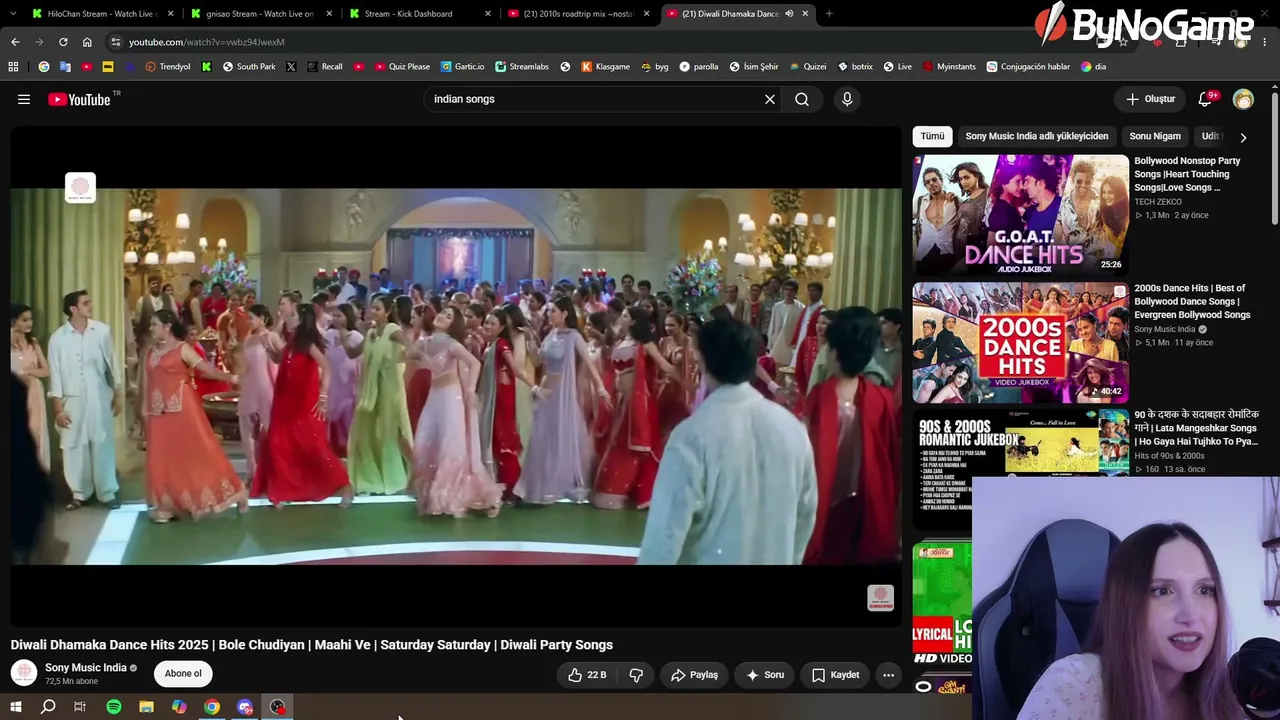Viewport: 1280px width, 720px height.
Task: Open the YouTube account avatar menu
Action: click(x=1243, y=99)
